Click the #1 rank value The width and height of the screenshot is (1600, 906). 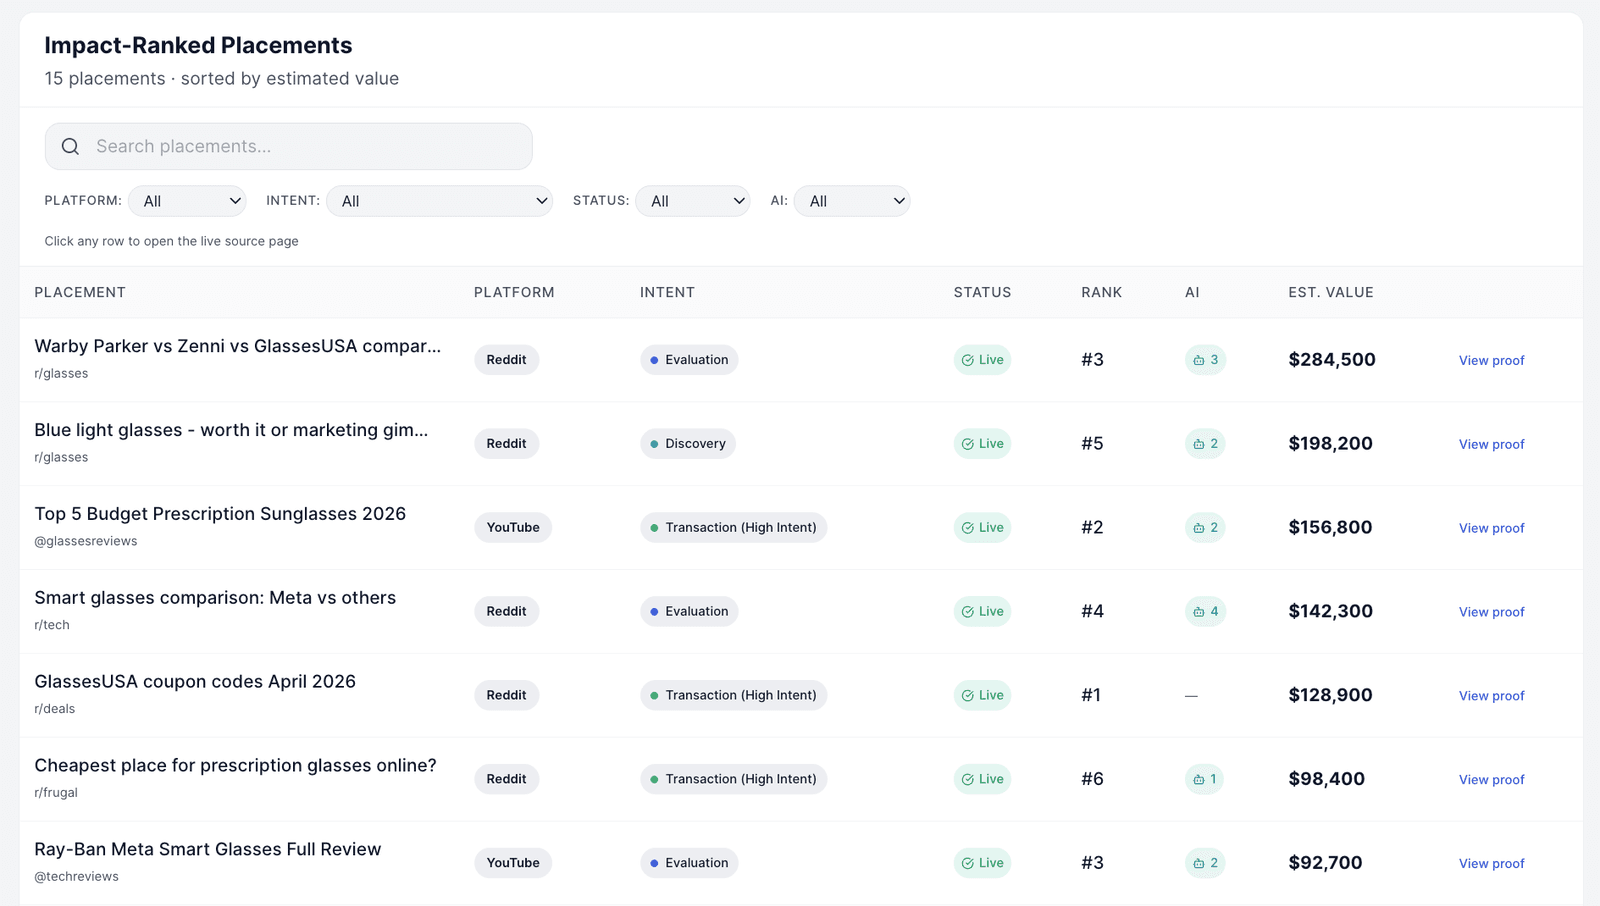point(1091,696)
